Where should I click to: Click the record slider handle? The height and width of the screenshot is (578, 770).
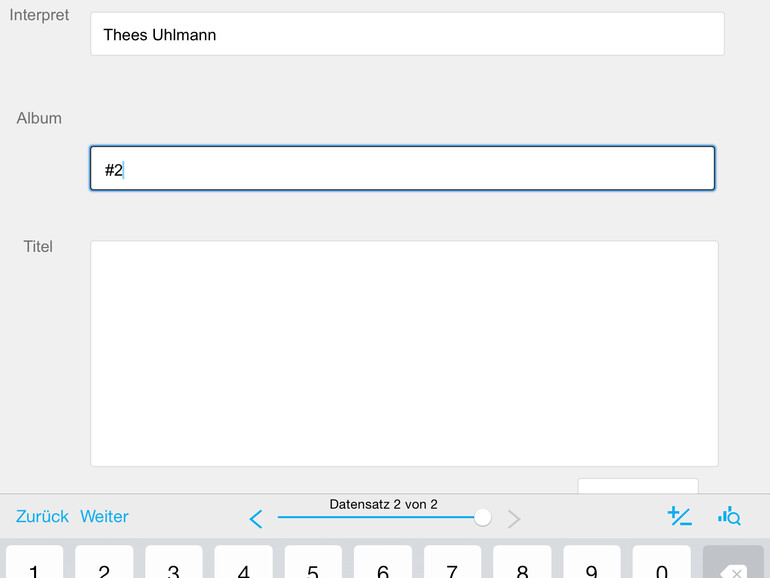coord(482,517)
